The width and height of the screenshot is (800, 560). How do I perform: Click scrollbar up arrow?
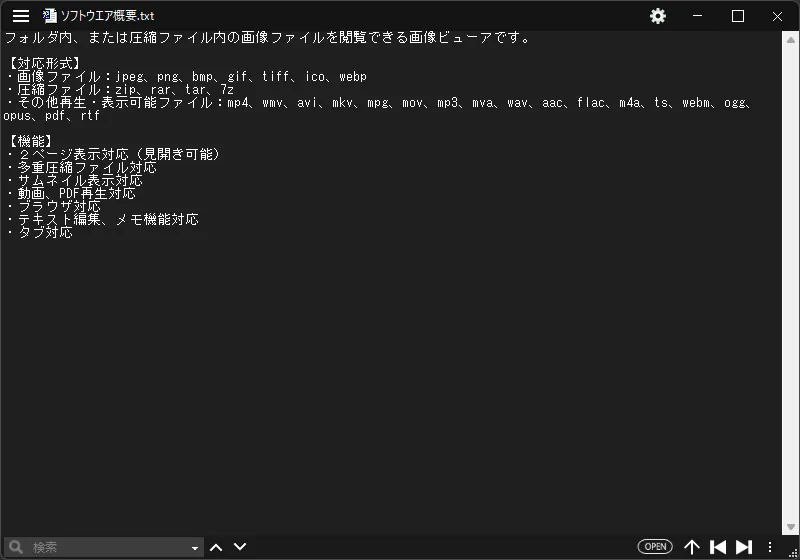[x=791, y=40]
